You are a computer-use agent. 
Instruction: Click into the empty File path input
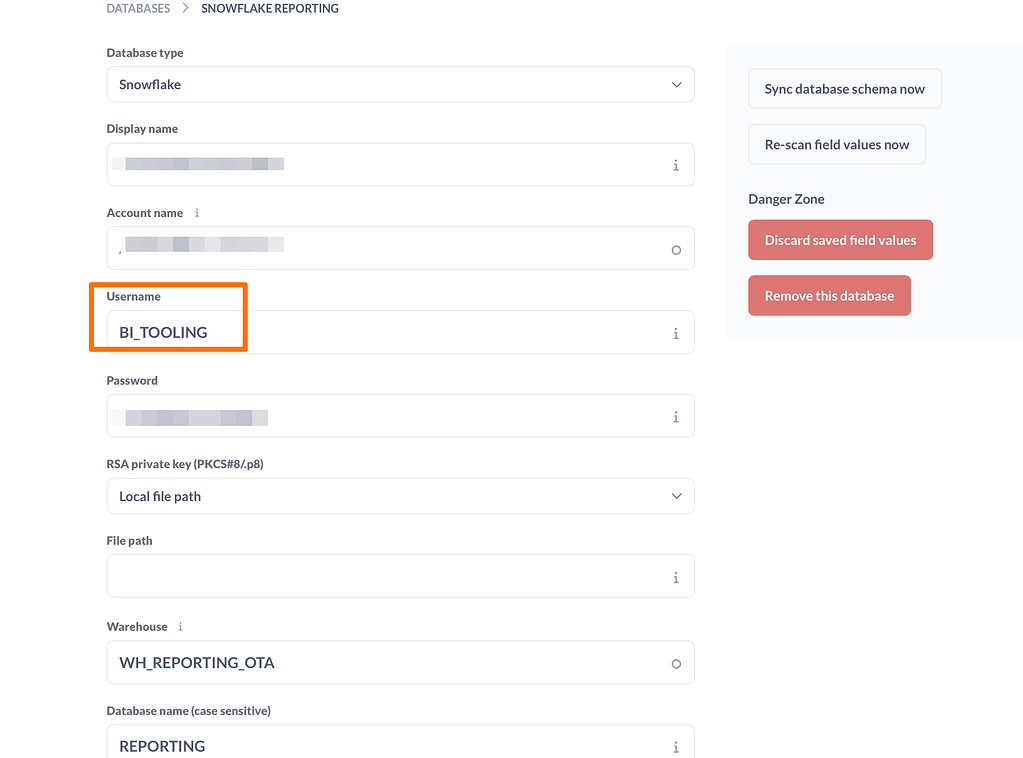coord(401,576)
